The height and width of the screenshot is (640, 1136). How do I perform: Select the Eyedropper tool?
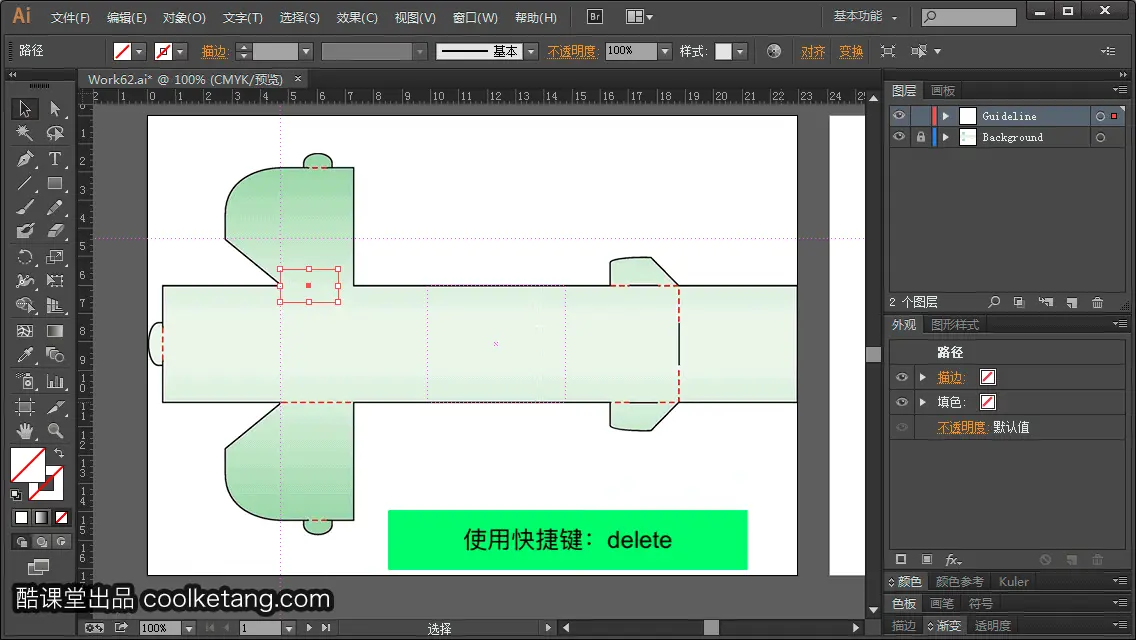coord(25,355)
